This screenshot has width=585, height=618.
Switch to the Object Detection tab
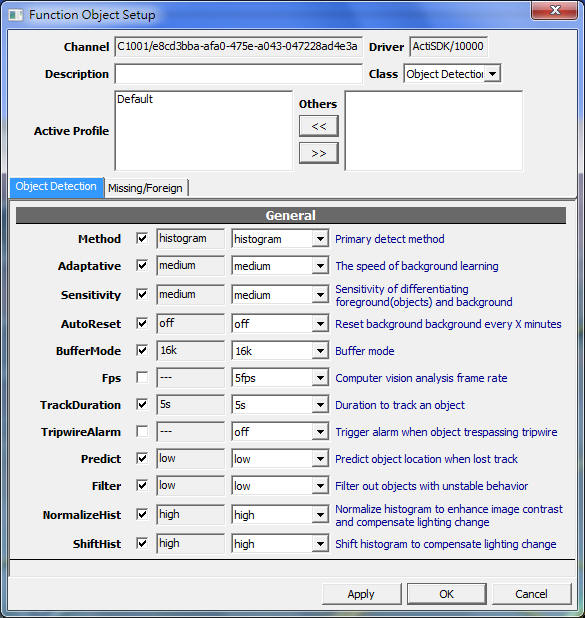[56, 187]
